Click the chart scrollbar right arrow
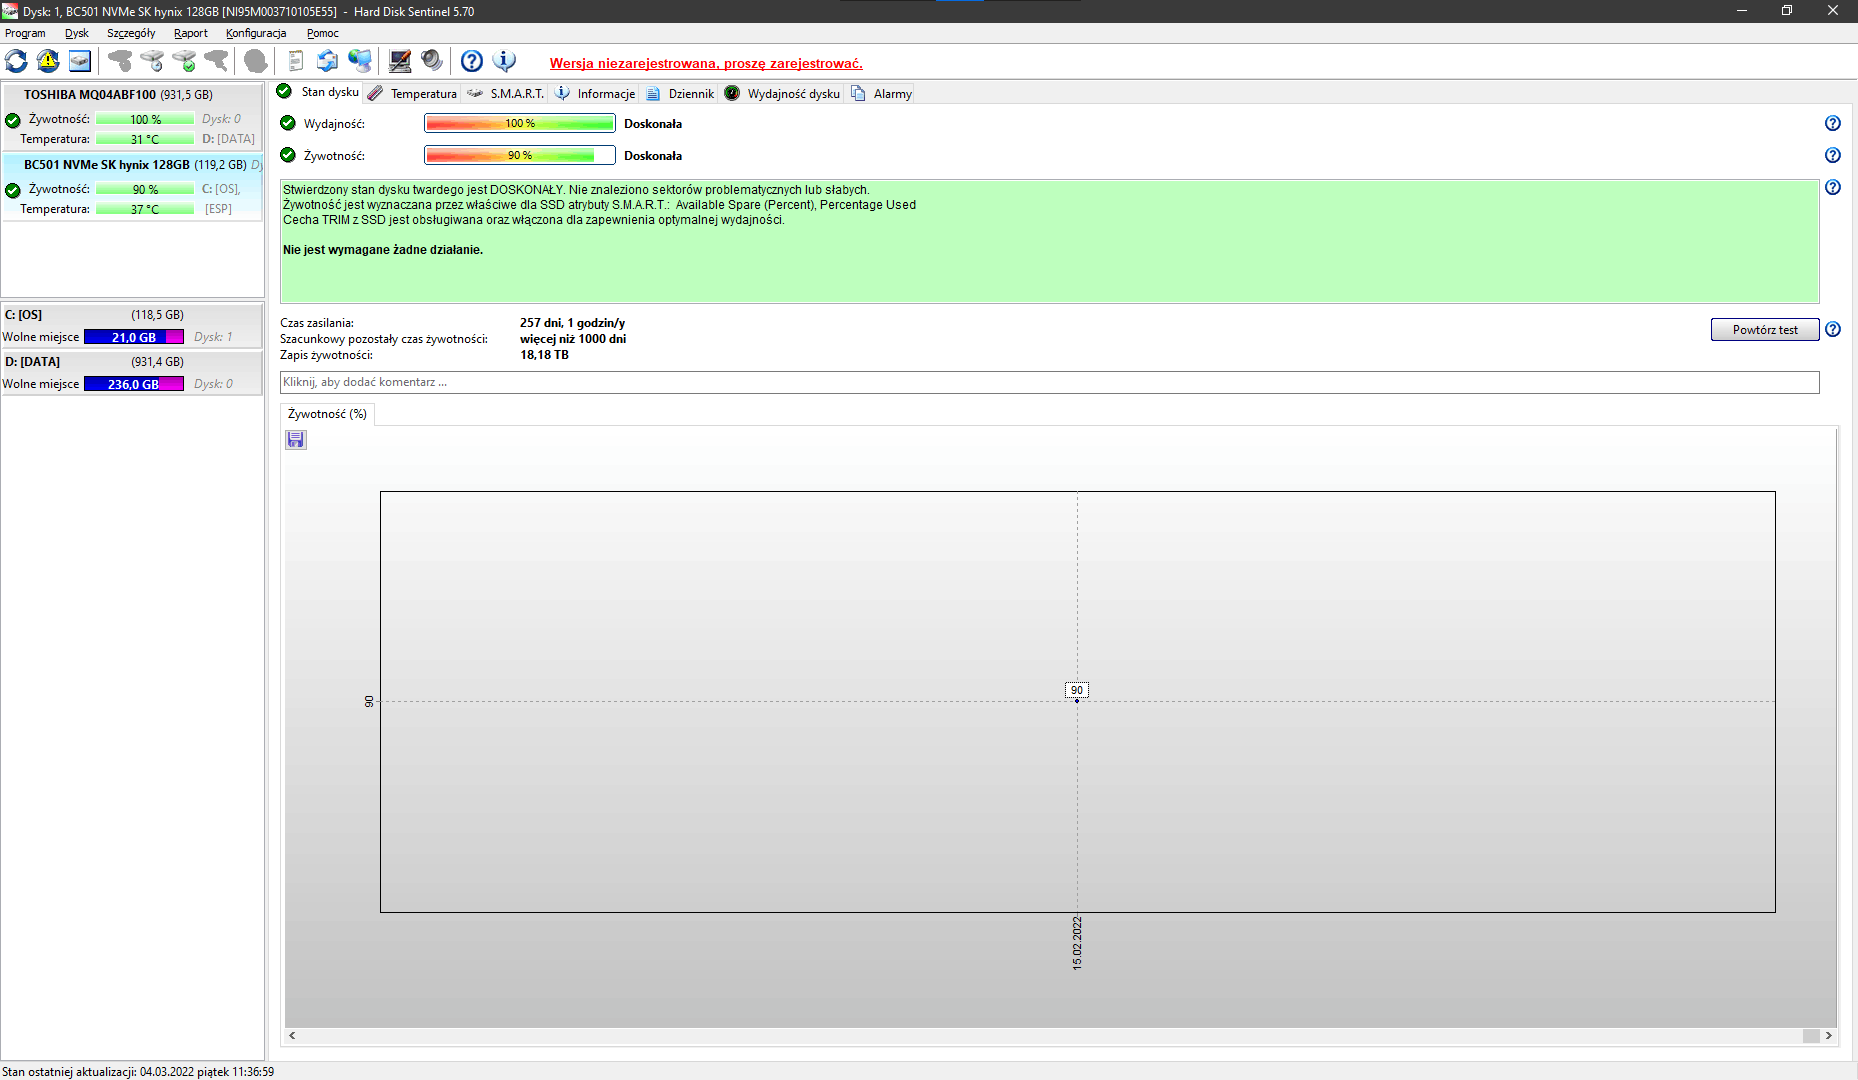 tap(1829, 1036)
